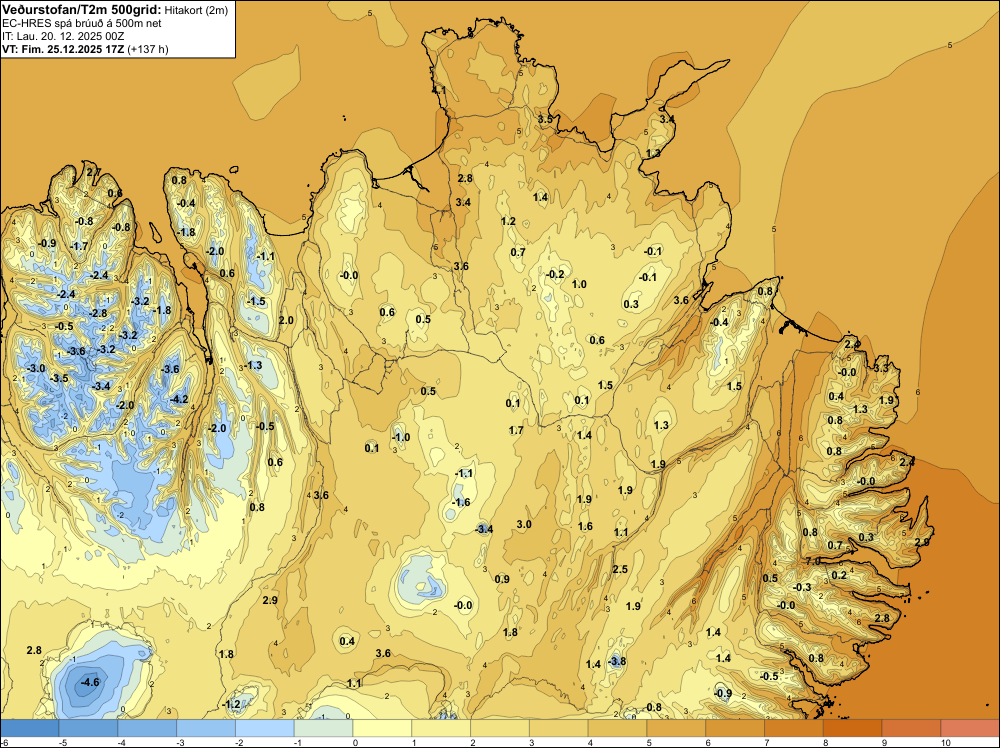Viewport: 1000px width, 748px height.
Task: Click the '-3.5' temperature value on the map
Action: (x=59, y=379)
